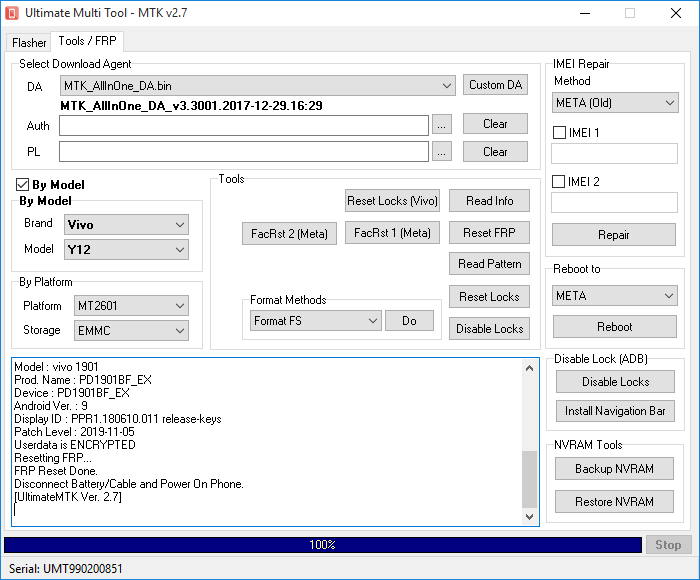The height and width of the screenshot is (580, 700).
Task: Click the 100% progress bar
Action: [x=323, y=545]
